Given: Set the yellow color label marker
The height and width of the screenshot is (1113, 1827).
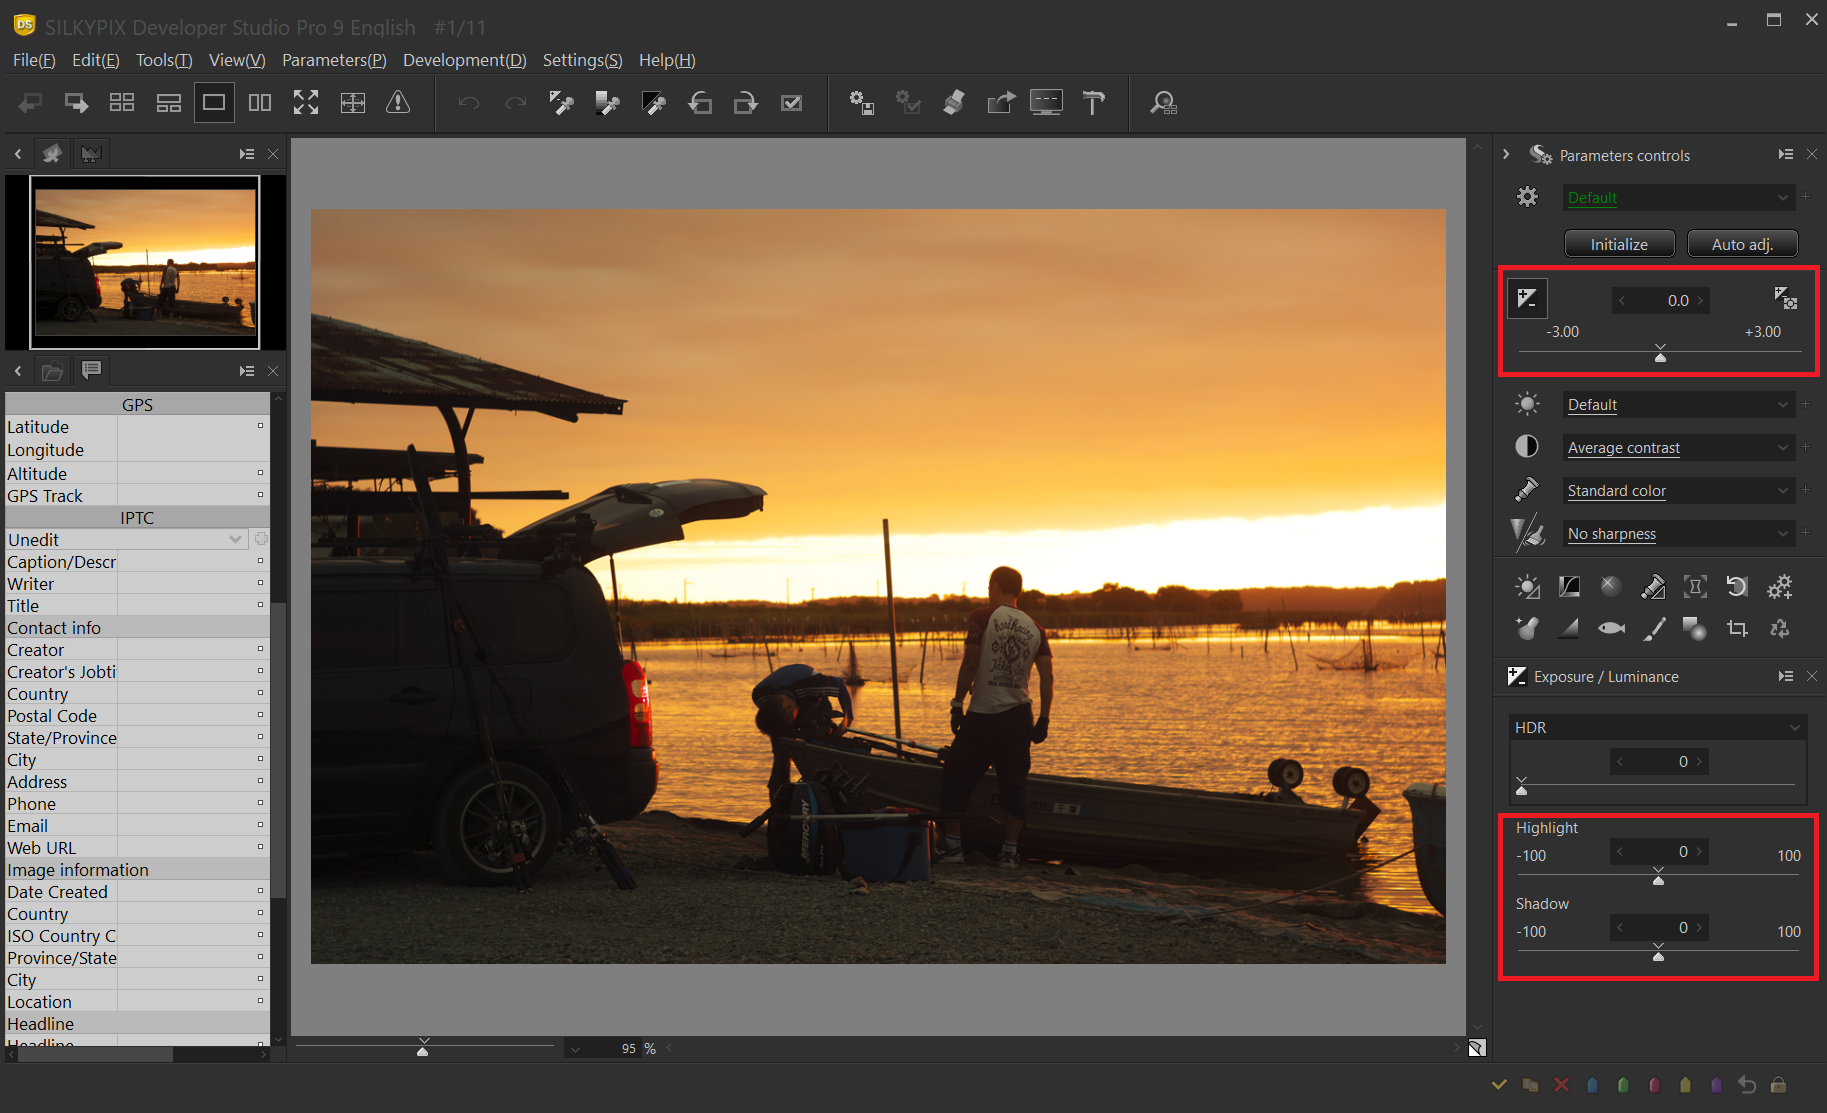Looking at the screenshot, I should click(1685, 1085).
